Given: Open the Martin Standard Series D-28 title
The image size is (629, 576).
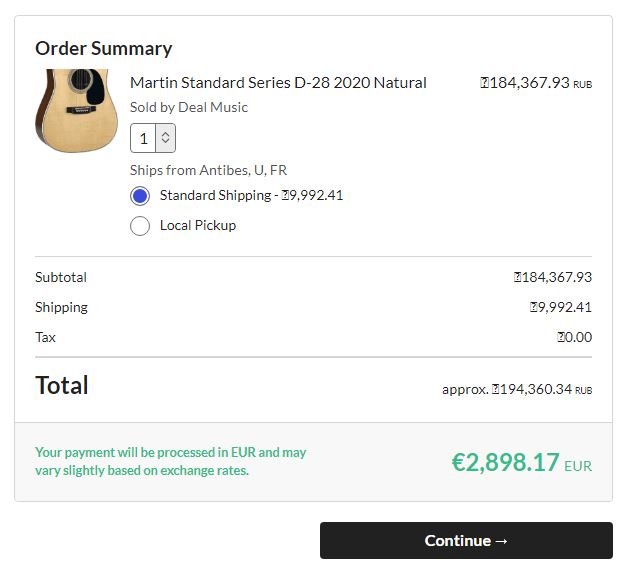Looking at the screenshot, I should click(x=278, y=83).
